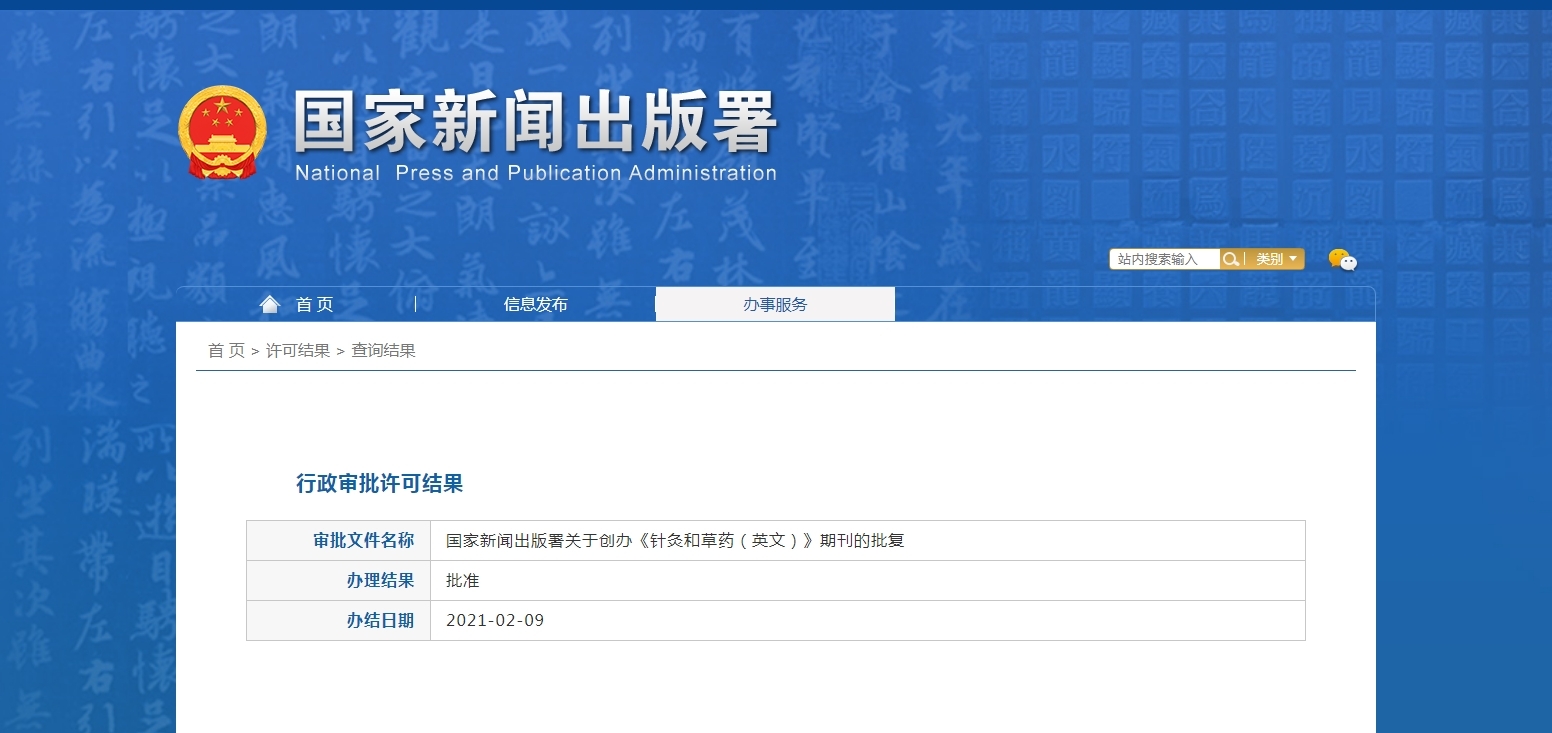Go to 首页 via the breadcrumb
The height and width of the screenshot is (733, 1552).
pyautogui.click(x=226, y=351)
